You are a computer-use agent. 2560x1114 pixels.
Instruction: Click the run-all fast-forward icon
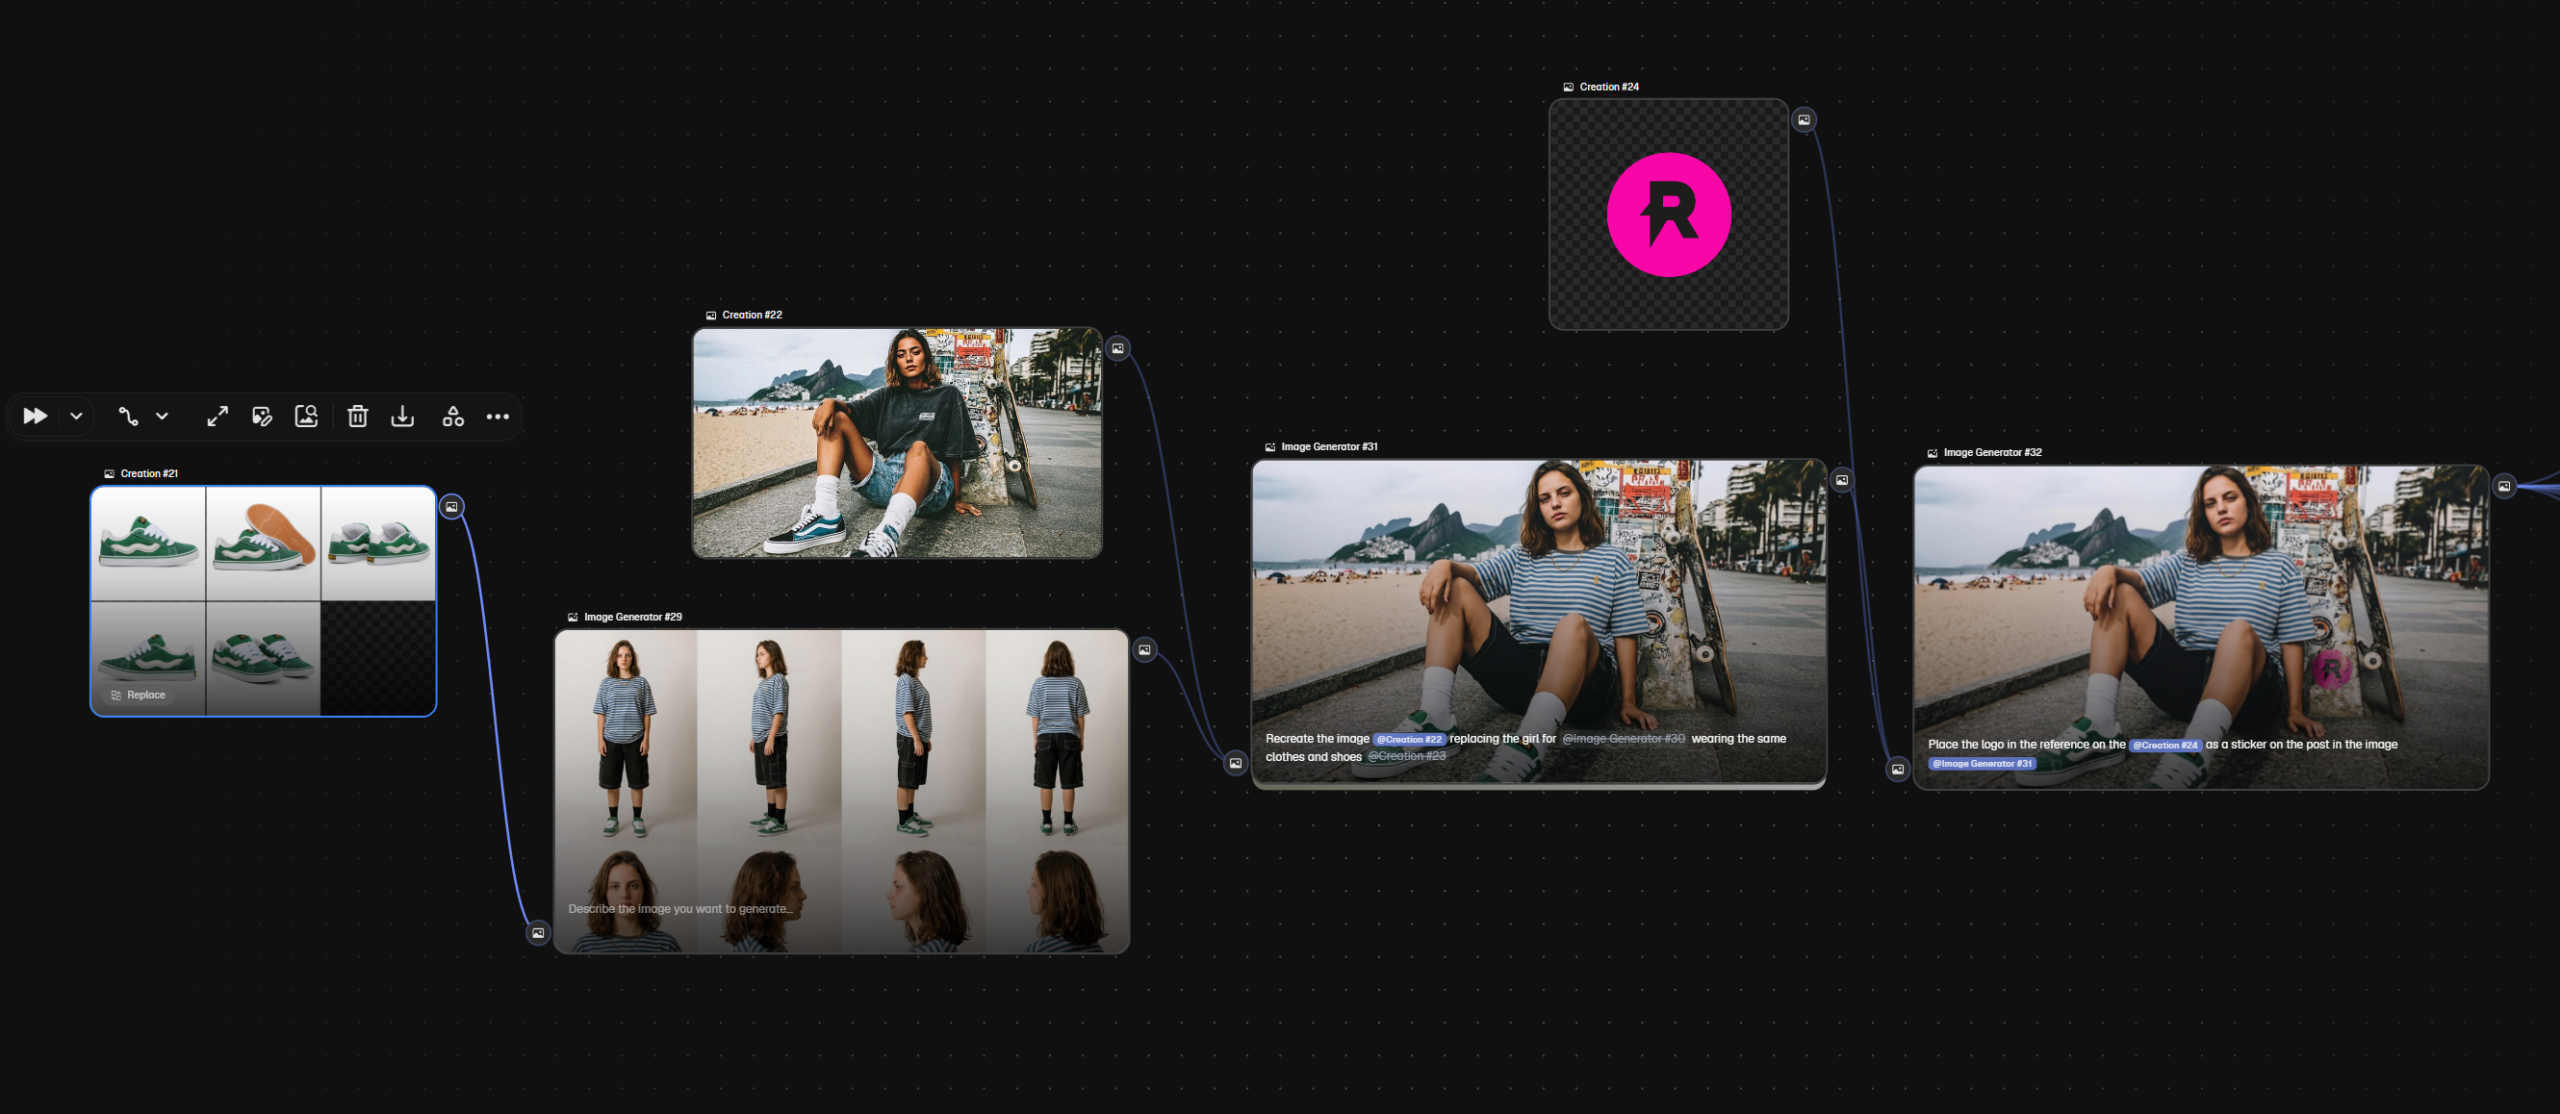pos(35,416)
